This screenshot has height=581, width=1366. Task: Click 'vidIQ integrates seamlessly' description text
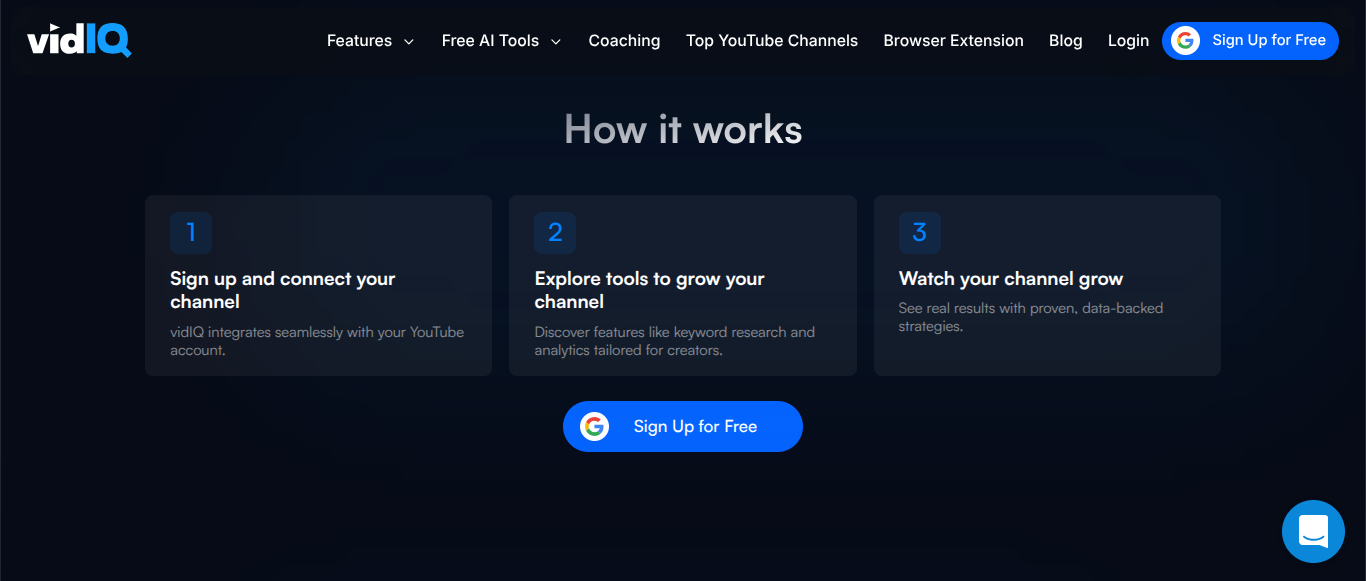coord(317,341)
